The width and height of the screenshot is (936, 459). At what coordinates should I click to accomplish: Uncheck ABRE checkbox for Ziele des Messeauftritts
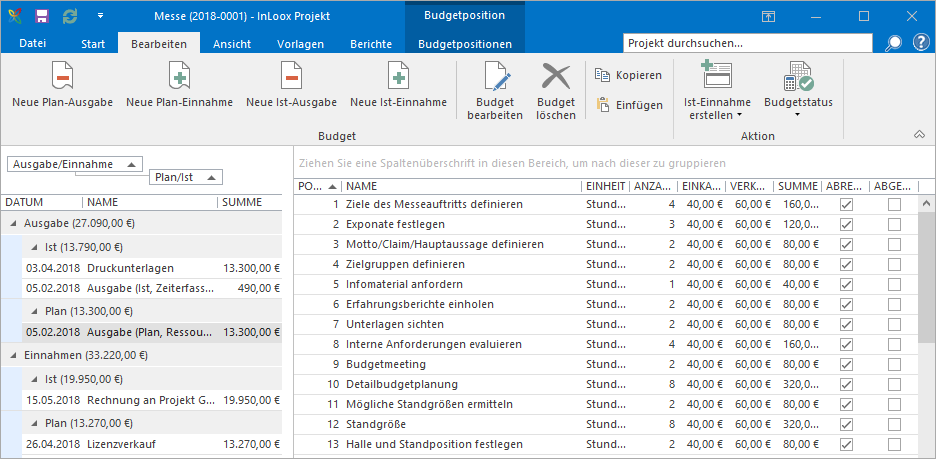point(846,205)
